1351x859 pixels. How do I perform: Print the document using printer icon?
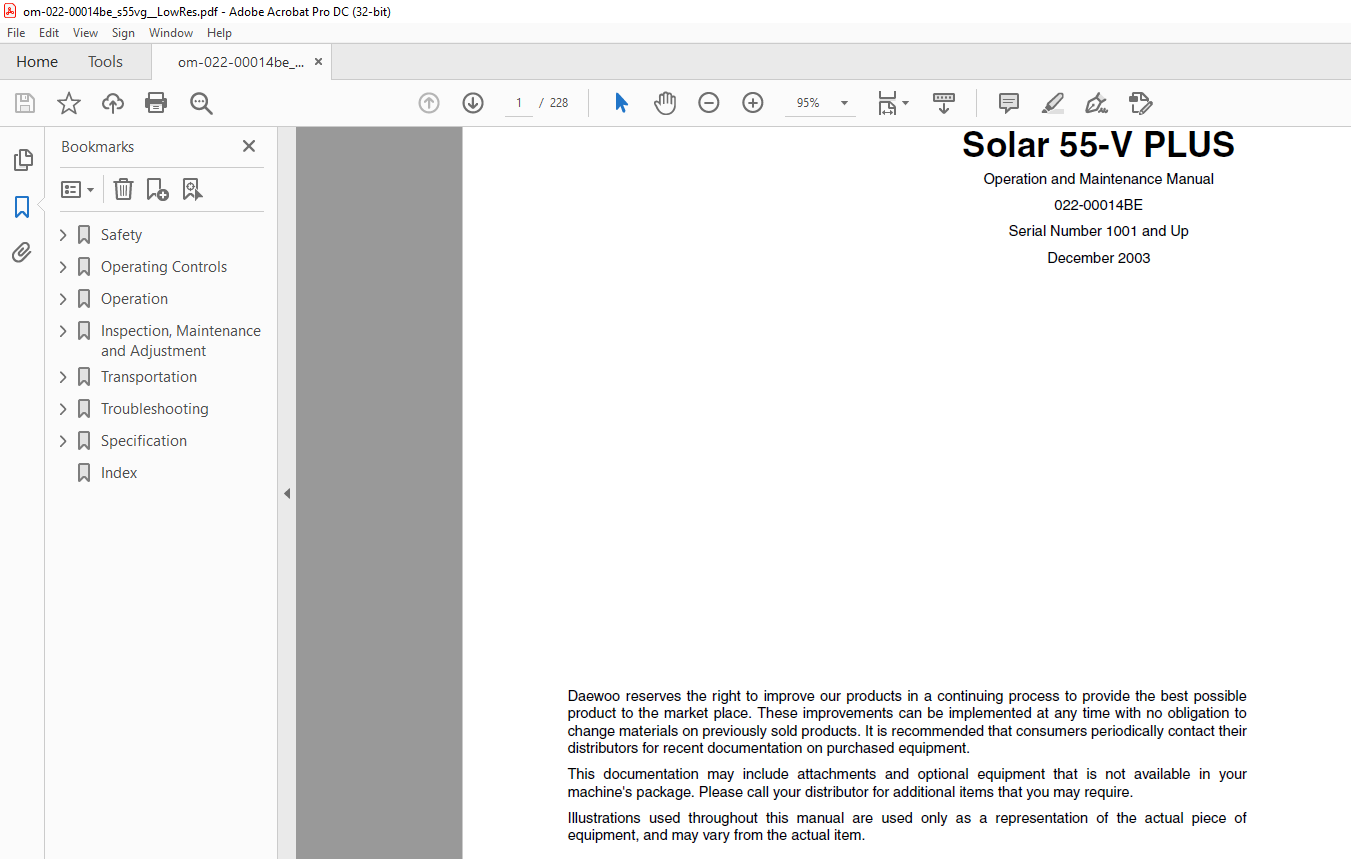156,103
